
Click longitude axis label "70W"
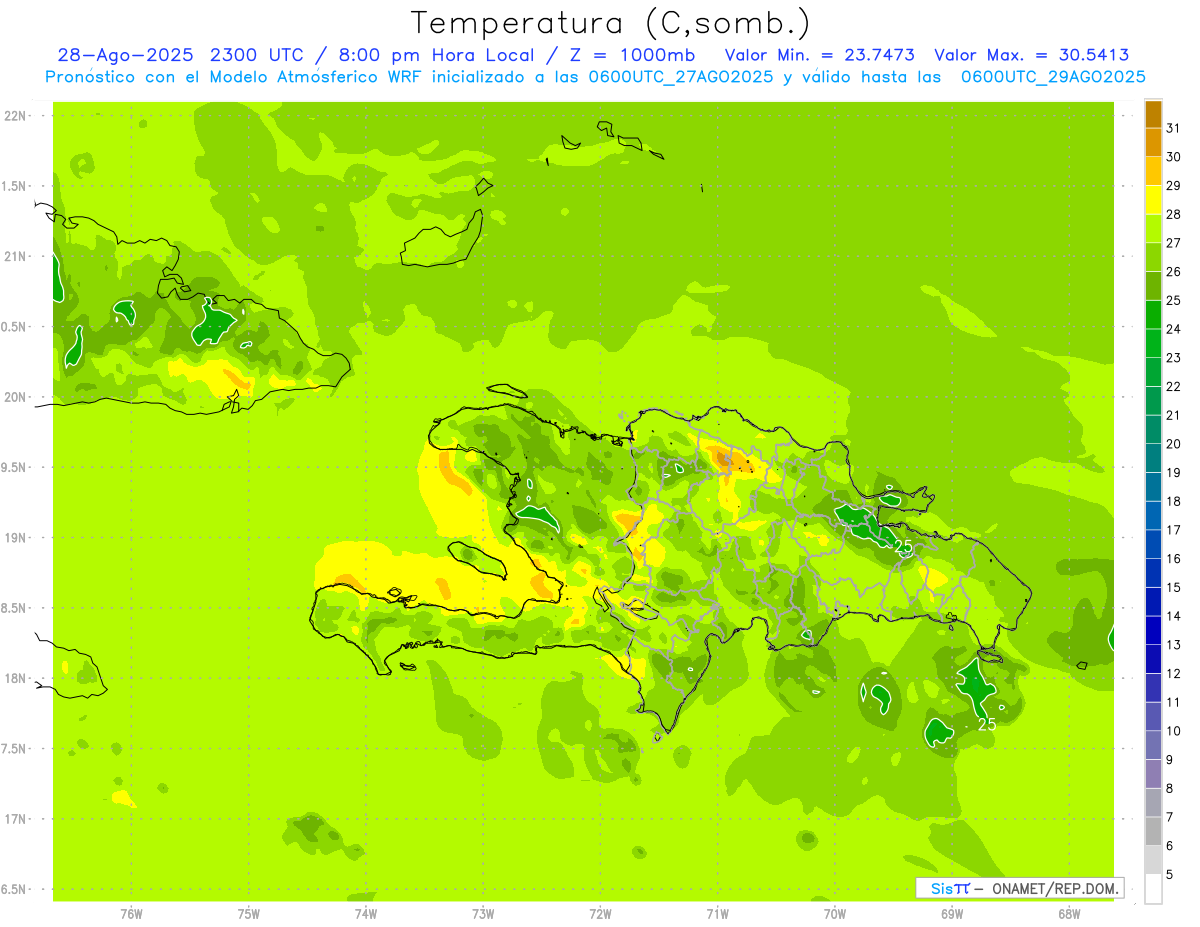pyautogui.click(x=835, y=913)
